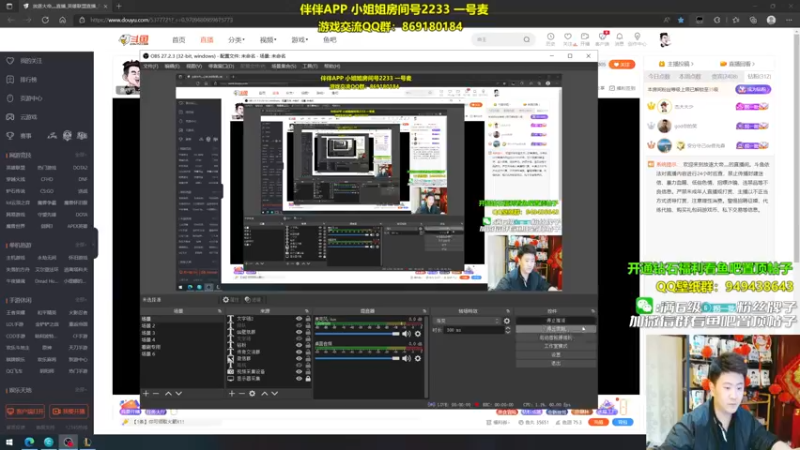Mute the 麦克风/Aux speaker icon
Image resolution: width=800 pixels, height=450 pixels.
406,334
